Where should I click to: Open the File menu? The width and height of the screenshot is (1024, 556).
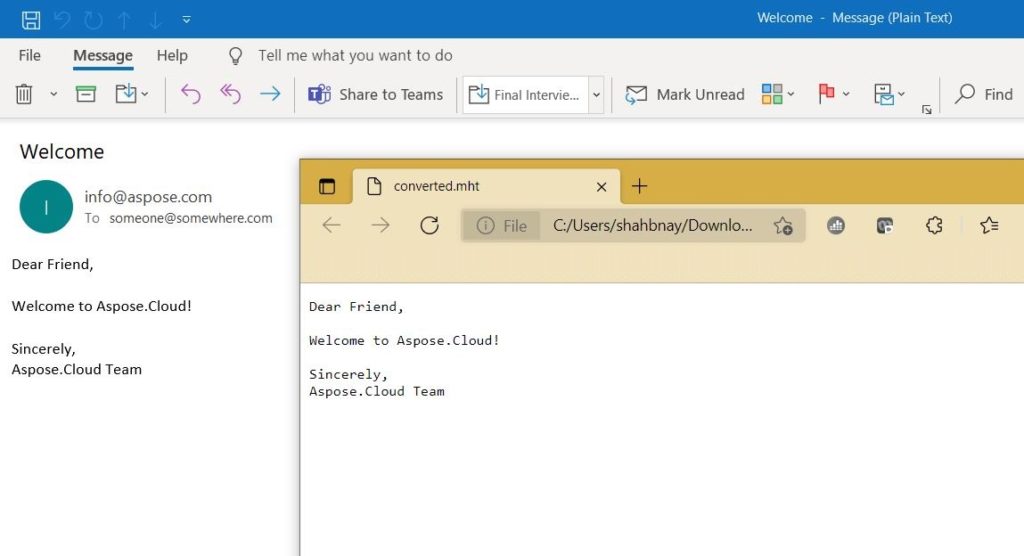tap(30, 56)
